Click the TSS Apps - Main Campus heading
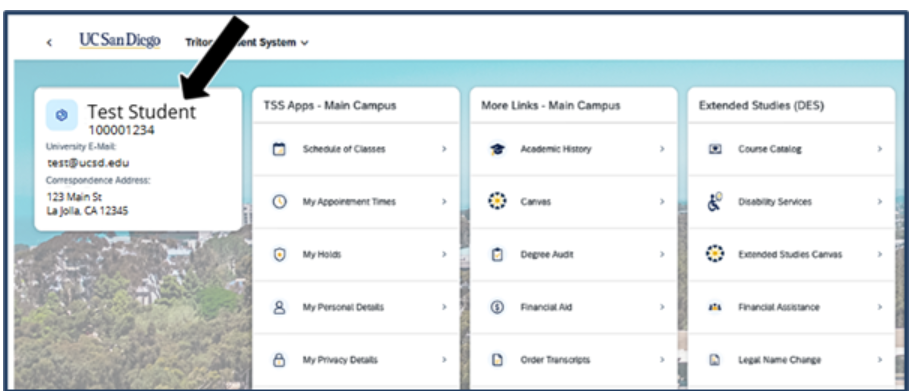The width and height of the screenshot is (910, 391). 330,106
